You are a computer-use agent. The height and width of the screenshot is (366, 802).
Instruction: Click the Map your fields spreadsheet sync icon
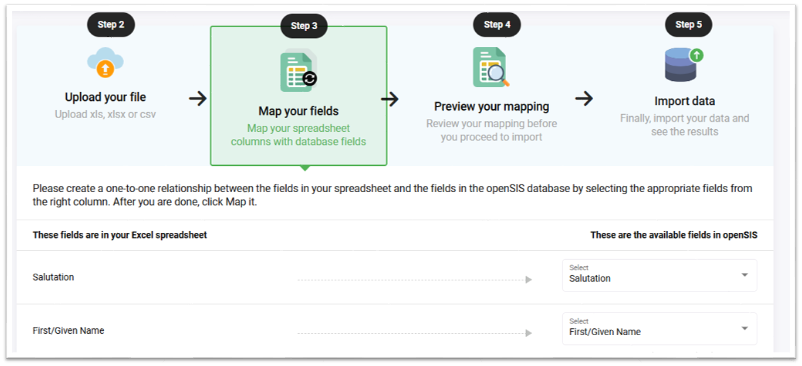tap(299, 71)
